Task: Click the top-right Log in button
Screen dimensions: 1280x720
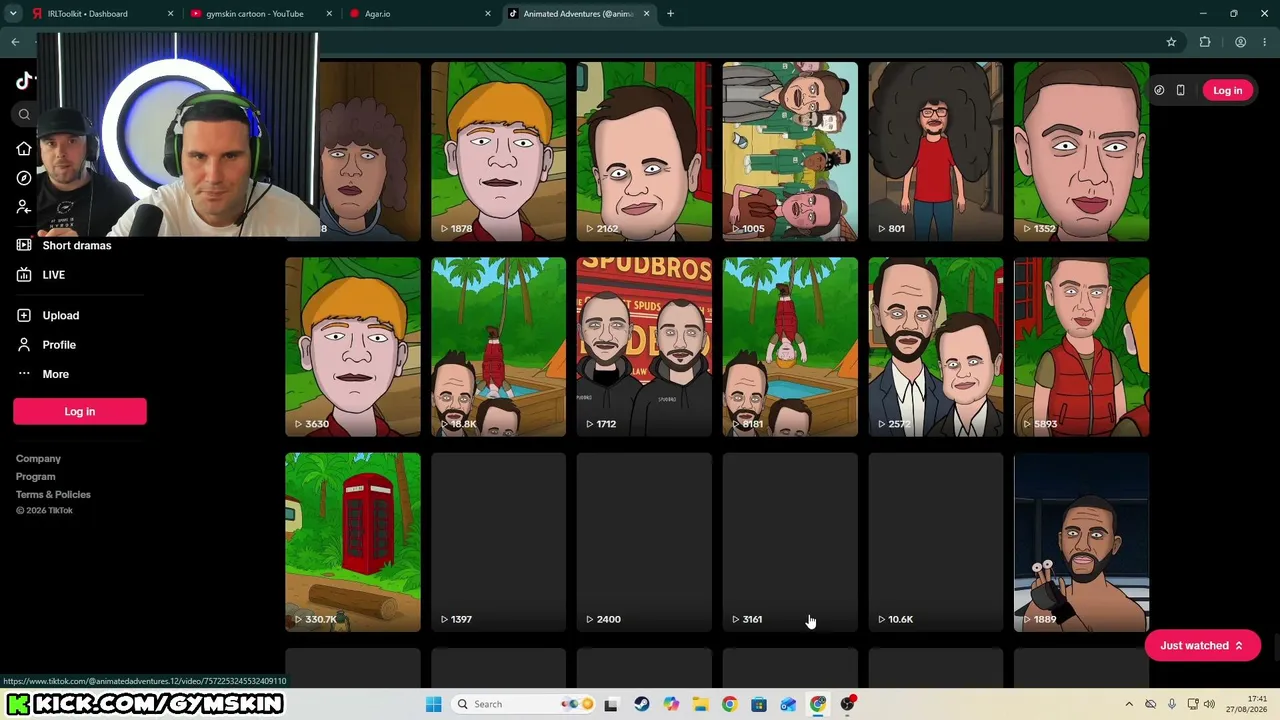Action: (x=1227, y=90)
